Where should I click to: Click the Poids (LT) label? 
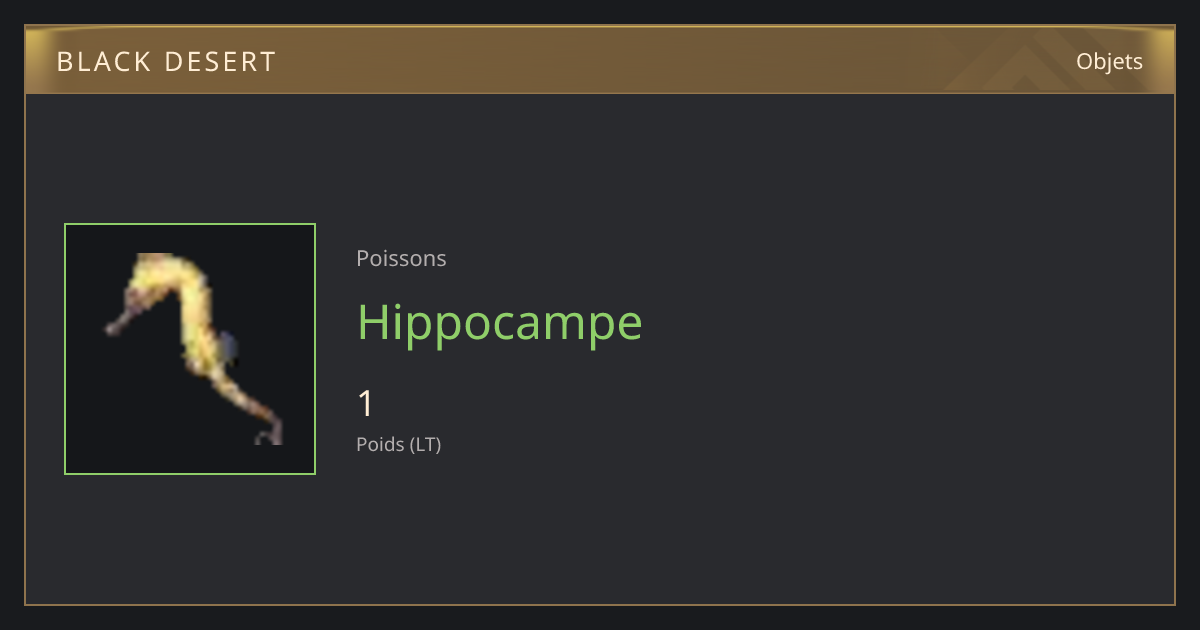398,444
